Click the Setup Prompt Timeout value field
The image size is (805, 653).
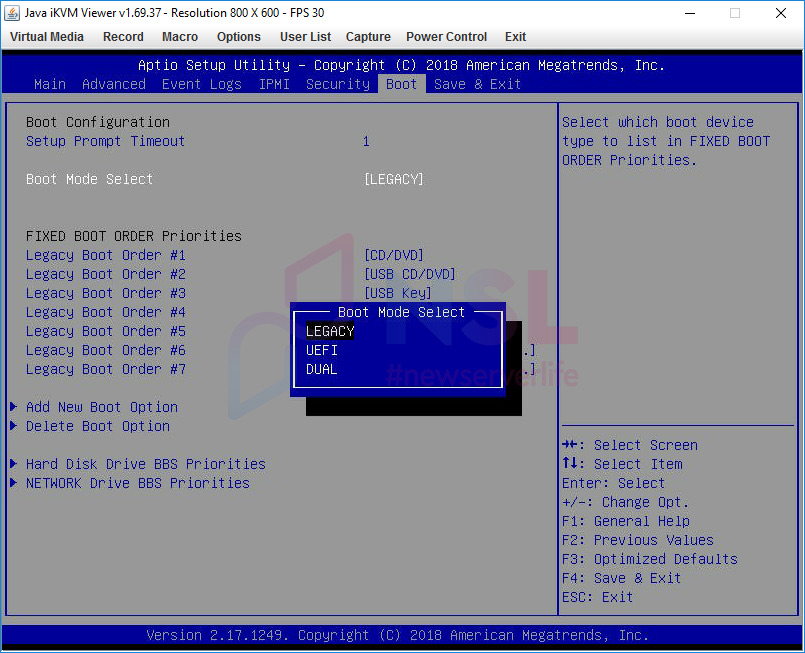(366, 141)
